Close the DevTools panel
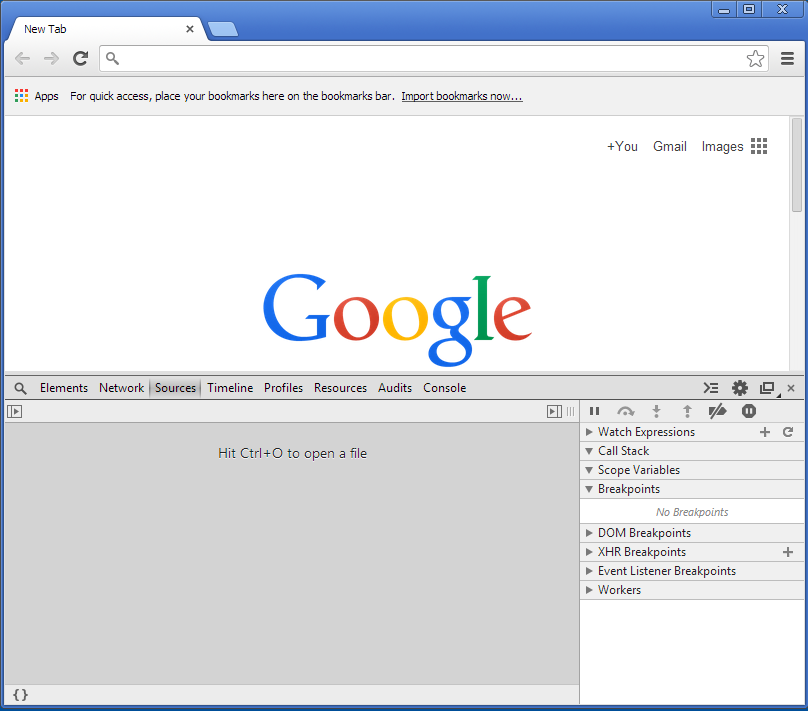Viewport: 808px width, 711px height. (x=791, y=388)
